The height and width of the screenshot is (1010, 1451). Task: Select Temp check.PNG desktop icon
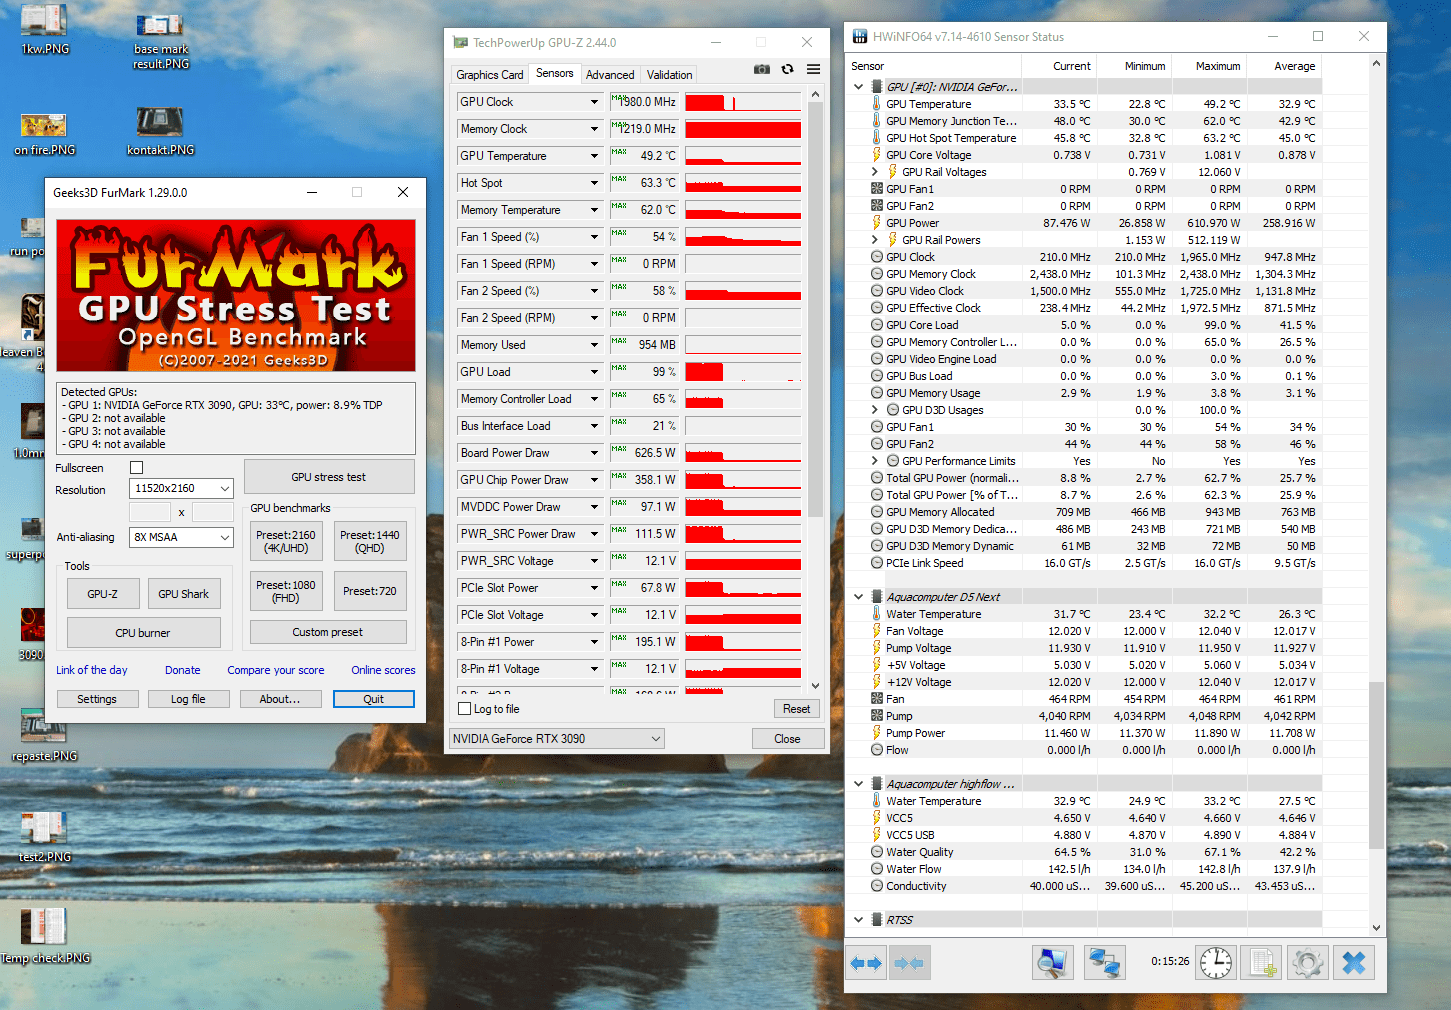(45, 937)
